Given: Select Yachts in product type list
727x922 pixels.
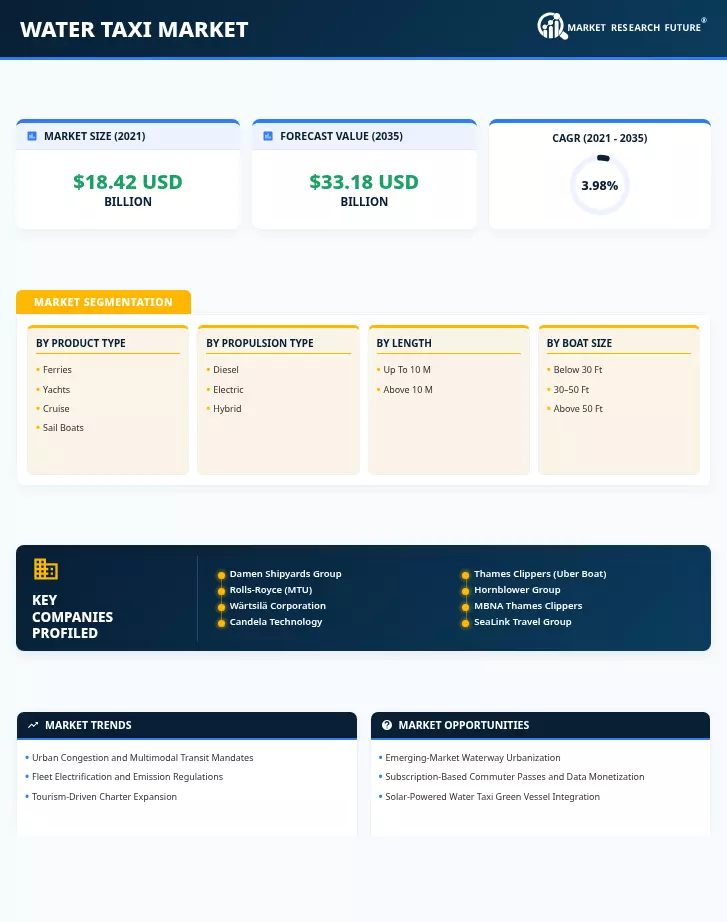Looking at the screenshot, I should (56, 389).
